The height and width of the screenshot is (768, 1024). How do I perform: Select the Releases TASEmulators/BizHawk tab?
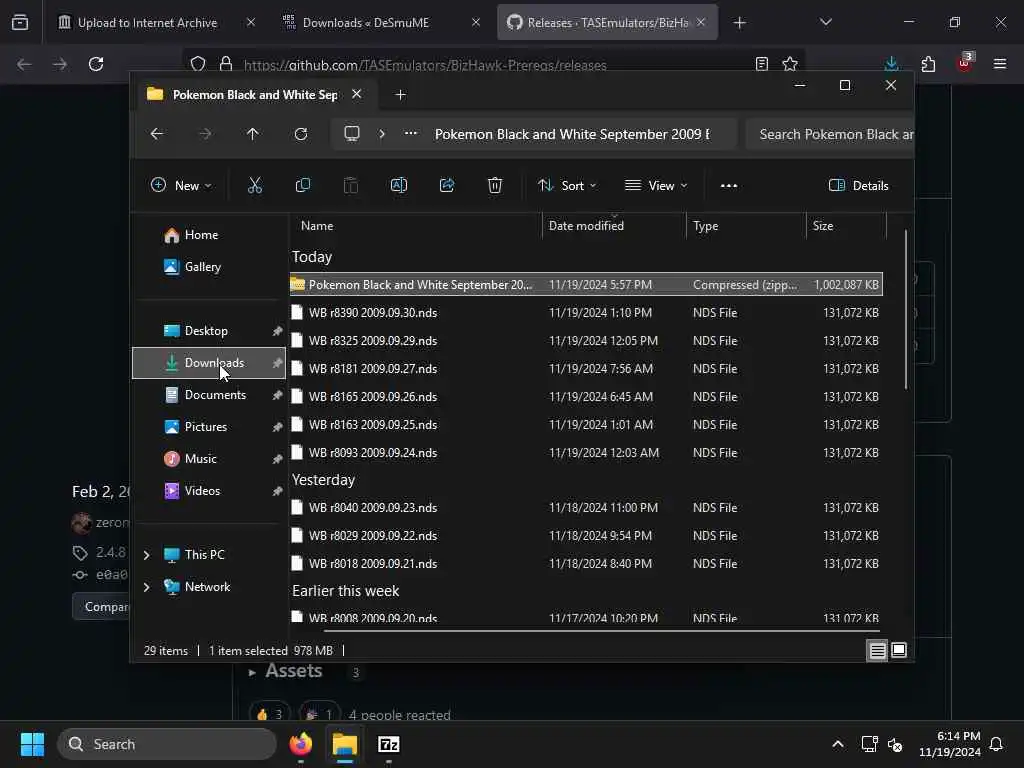coord(607,23)
